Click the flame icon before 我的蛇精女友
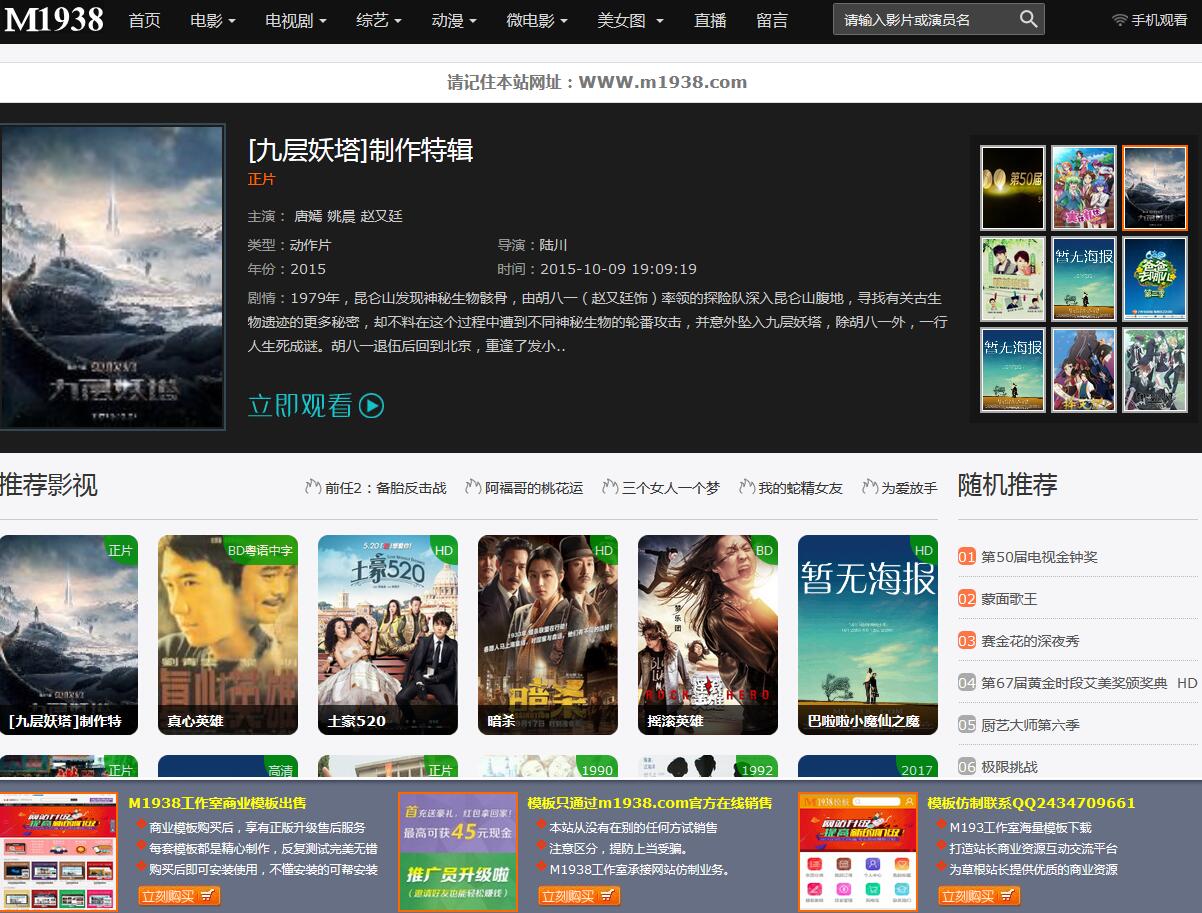Screen dimensions: 1202x913 click(x=746, y=487)
